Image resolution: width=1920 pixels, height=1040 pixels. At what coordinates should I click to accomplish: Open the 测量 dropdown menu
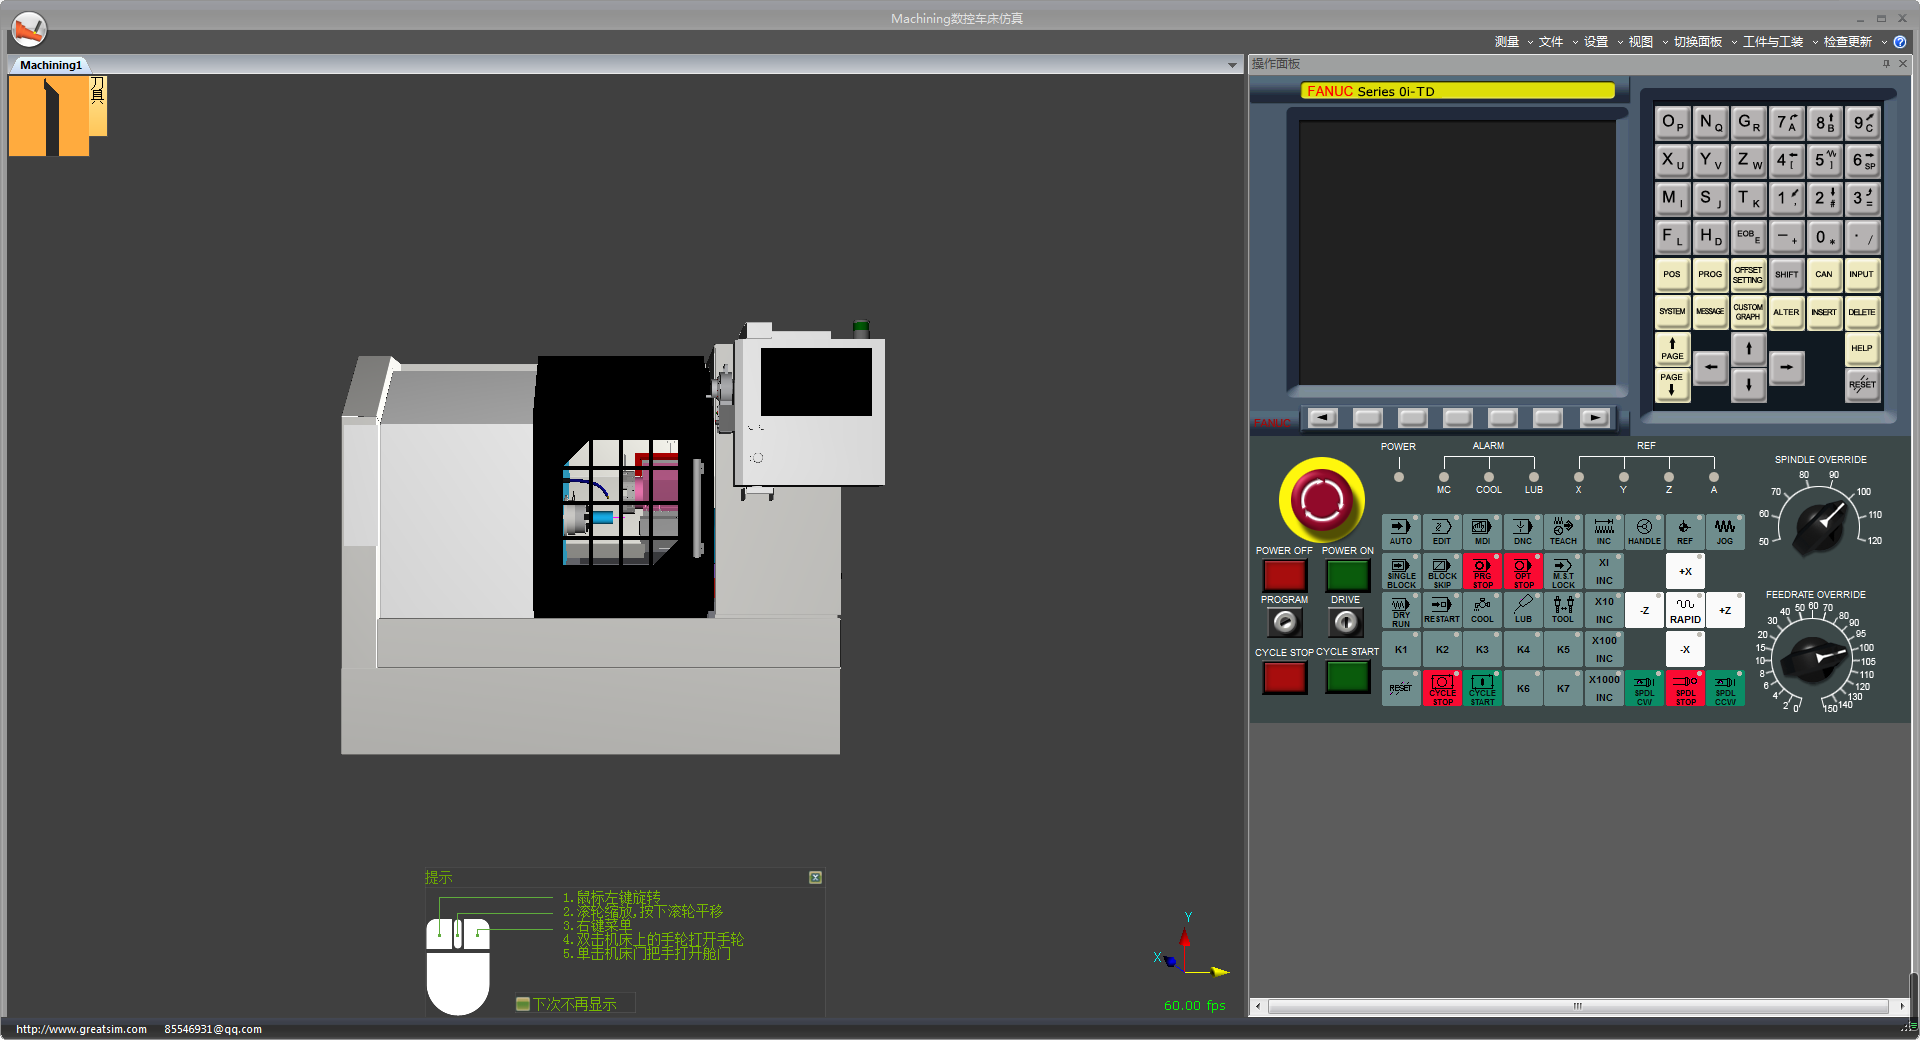(x=1513, y=42)
